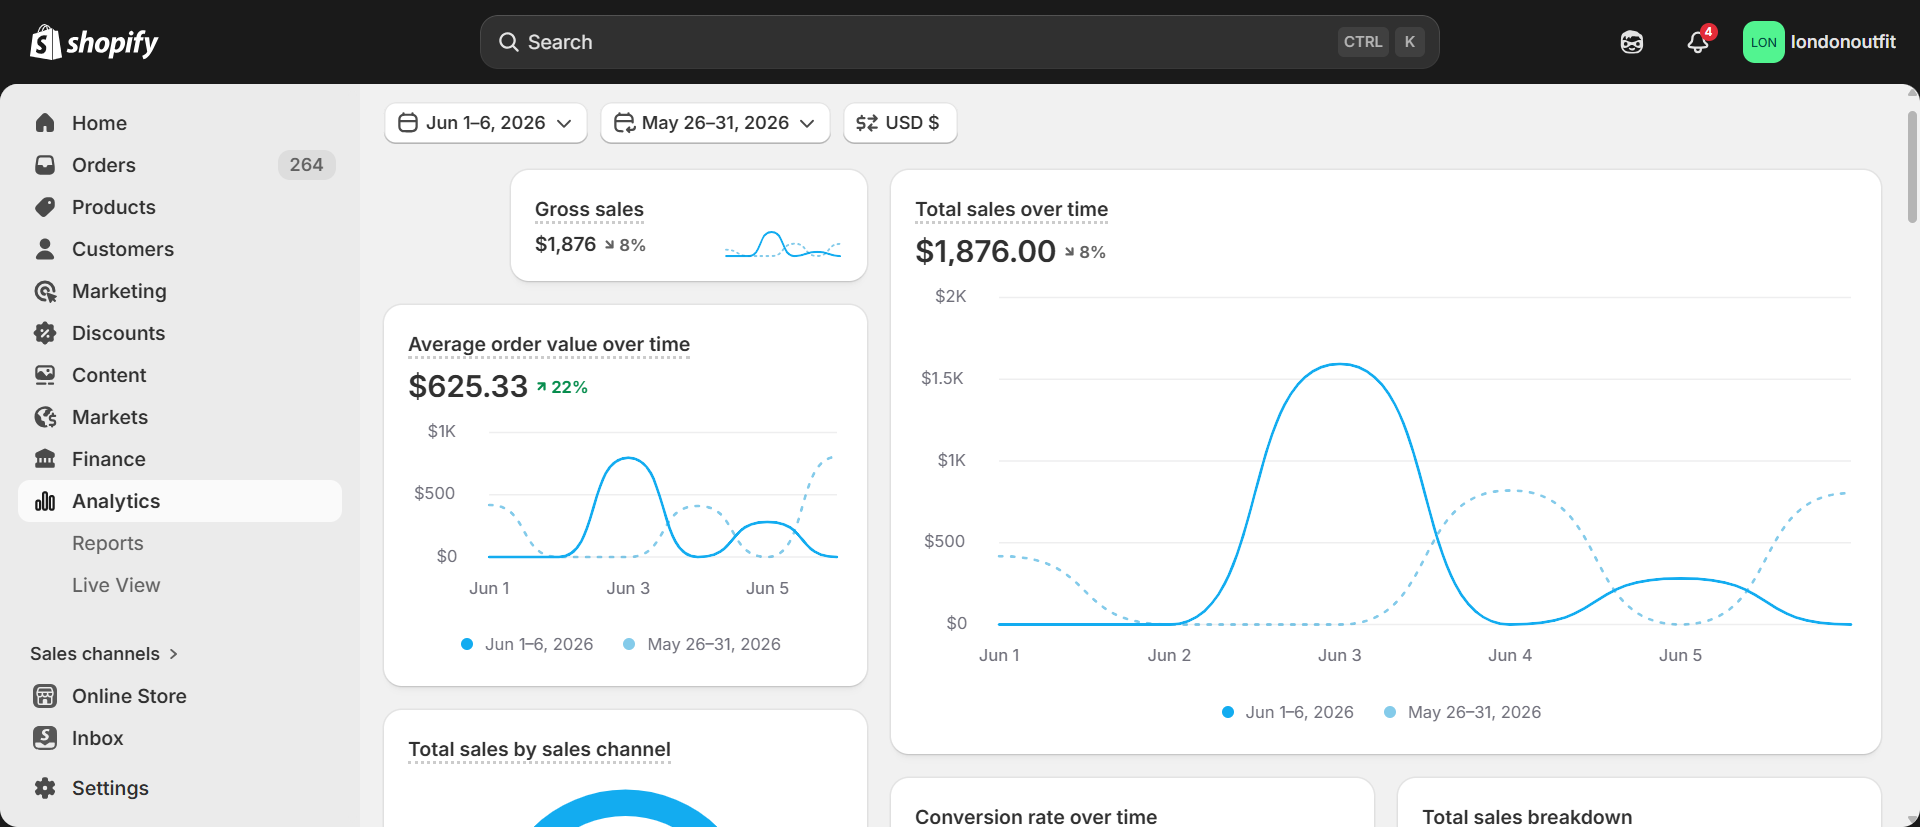Click the Content image icon
Viewport: 1920px width, 827px height.
coord(45,375)
